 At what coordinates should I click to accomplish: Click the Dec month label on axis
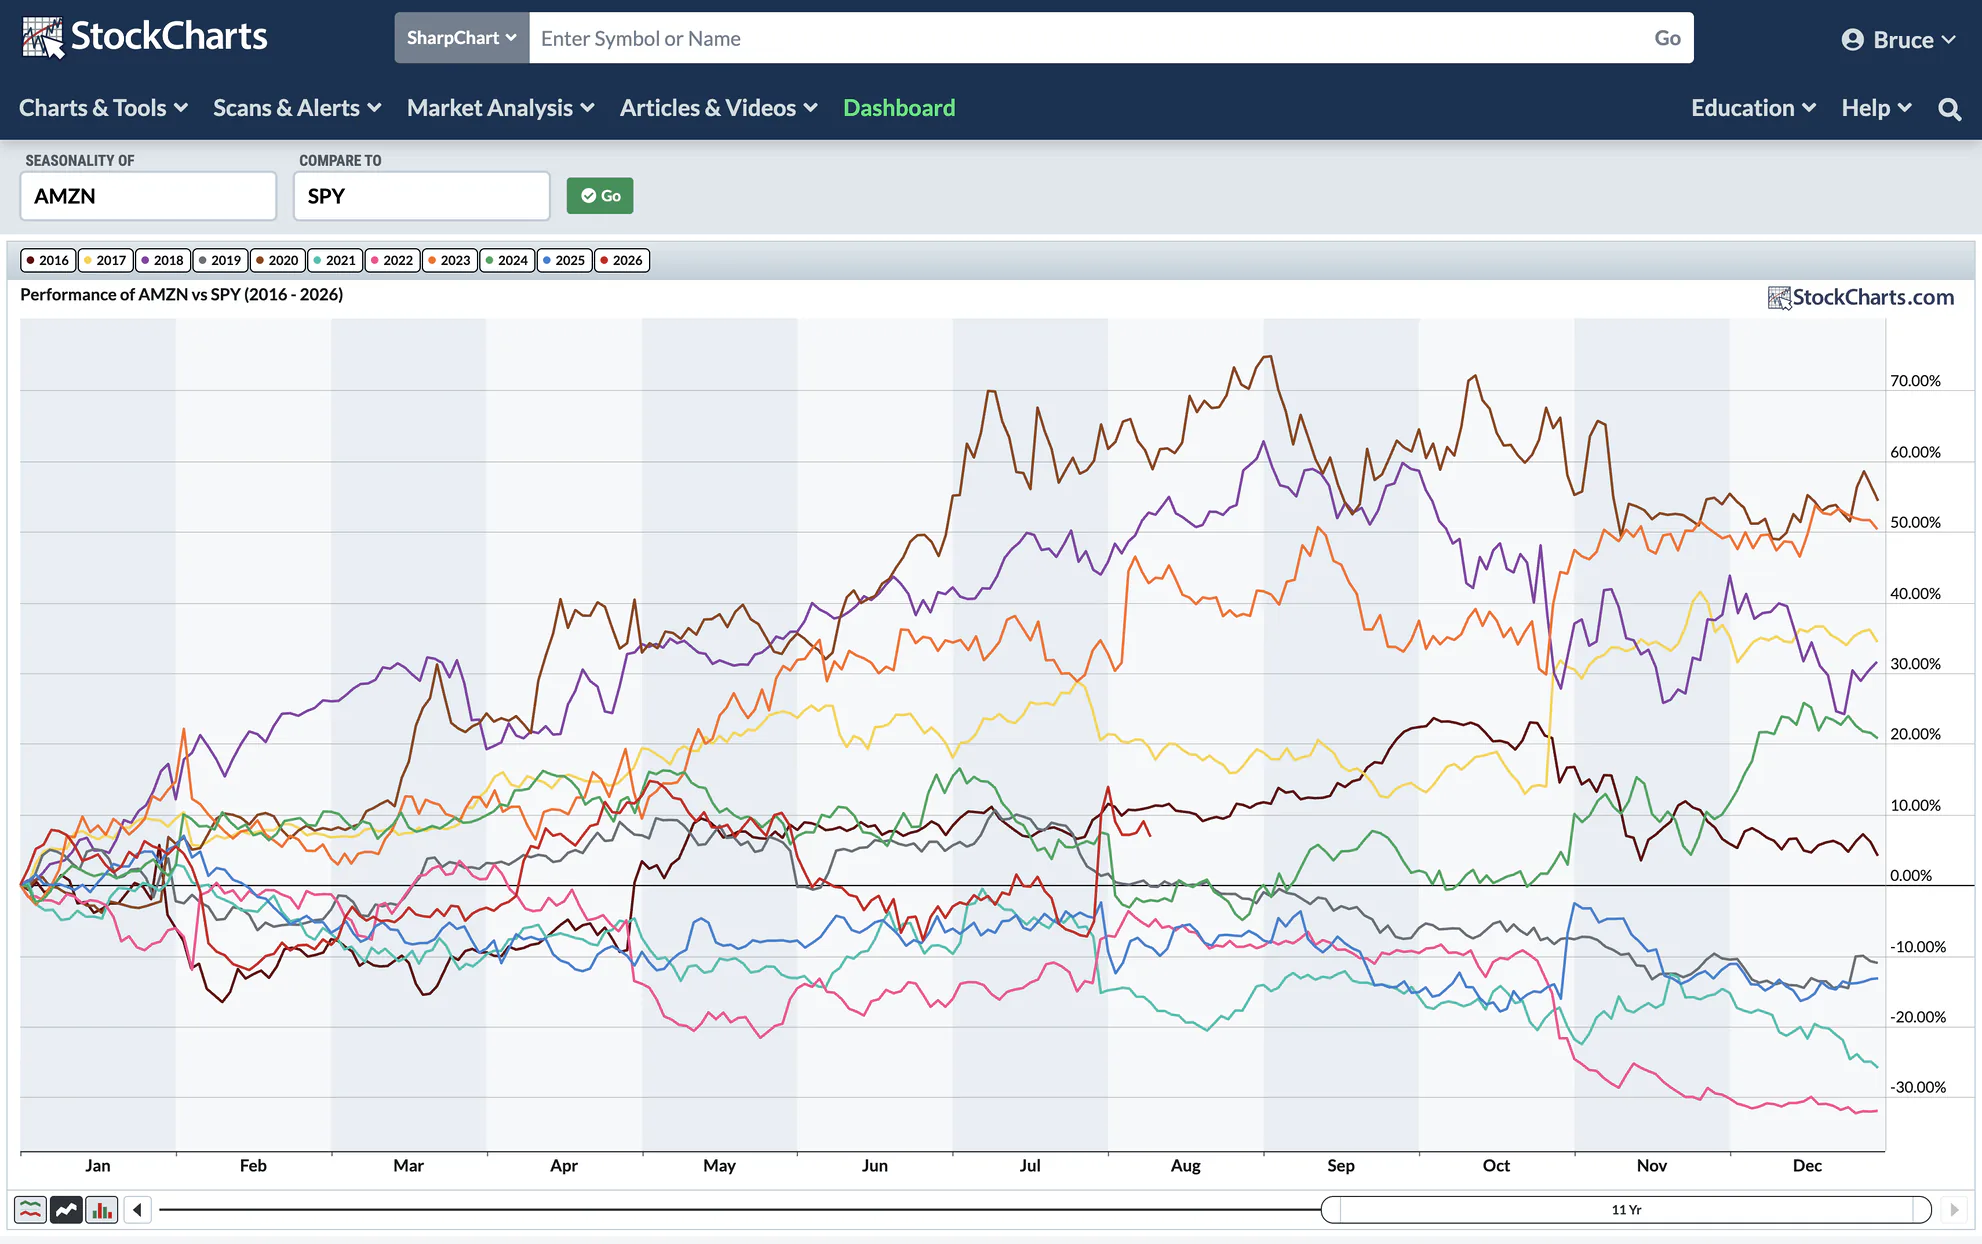tap(1807, 1166)
